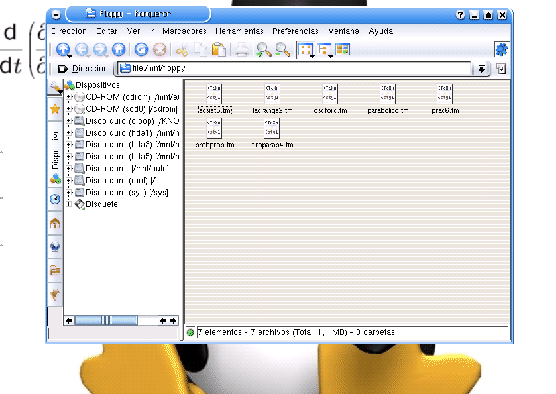
Task: Open the Ayuda menu
Action: pos(380,31)
